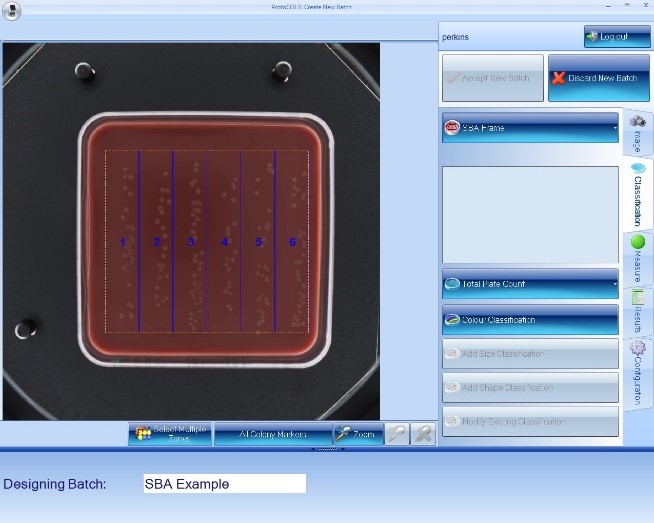Click the application orb icon in title bar

(12, 13)
